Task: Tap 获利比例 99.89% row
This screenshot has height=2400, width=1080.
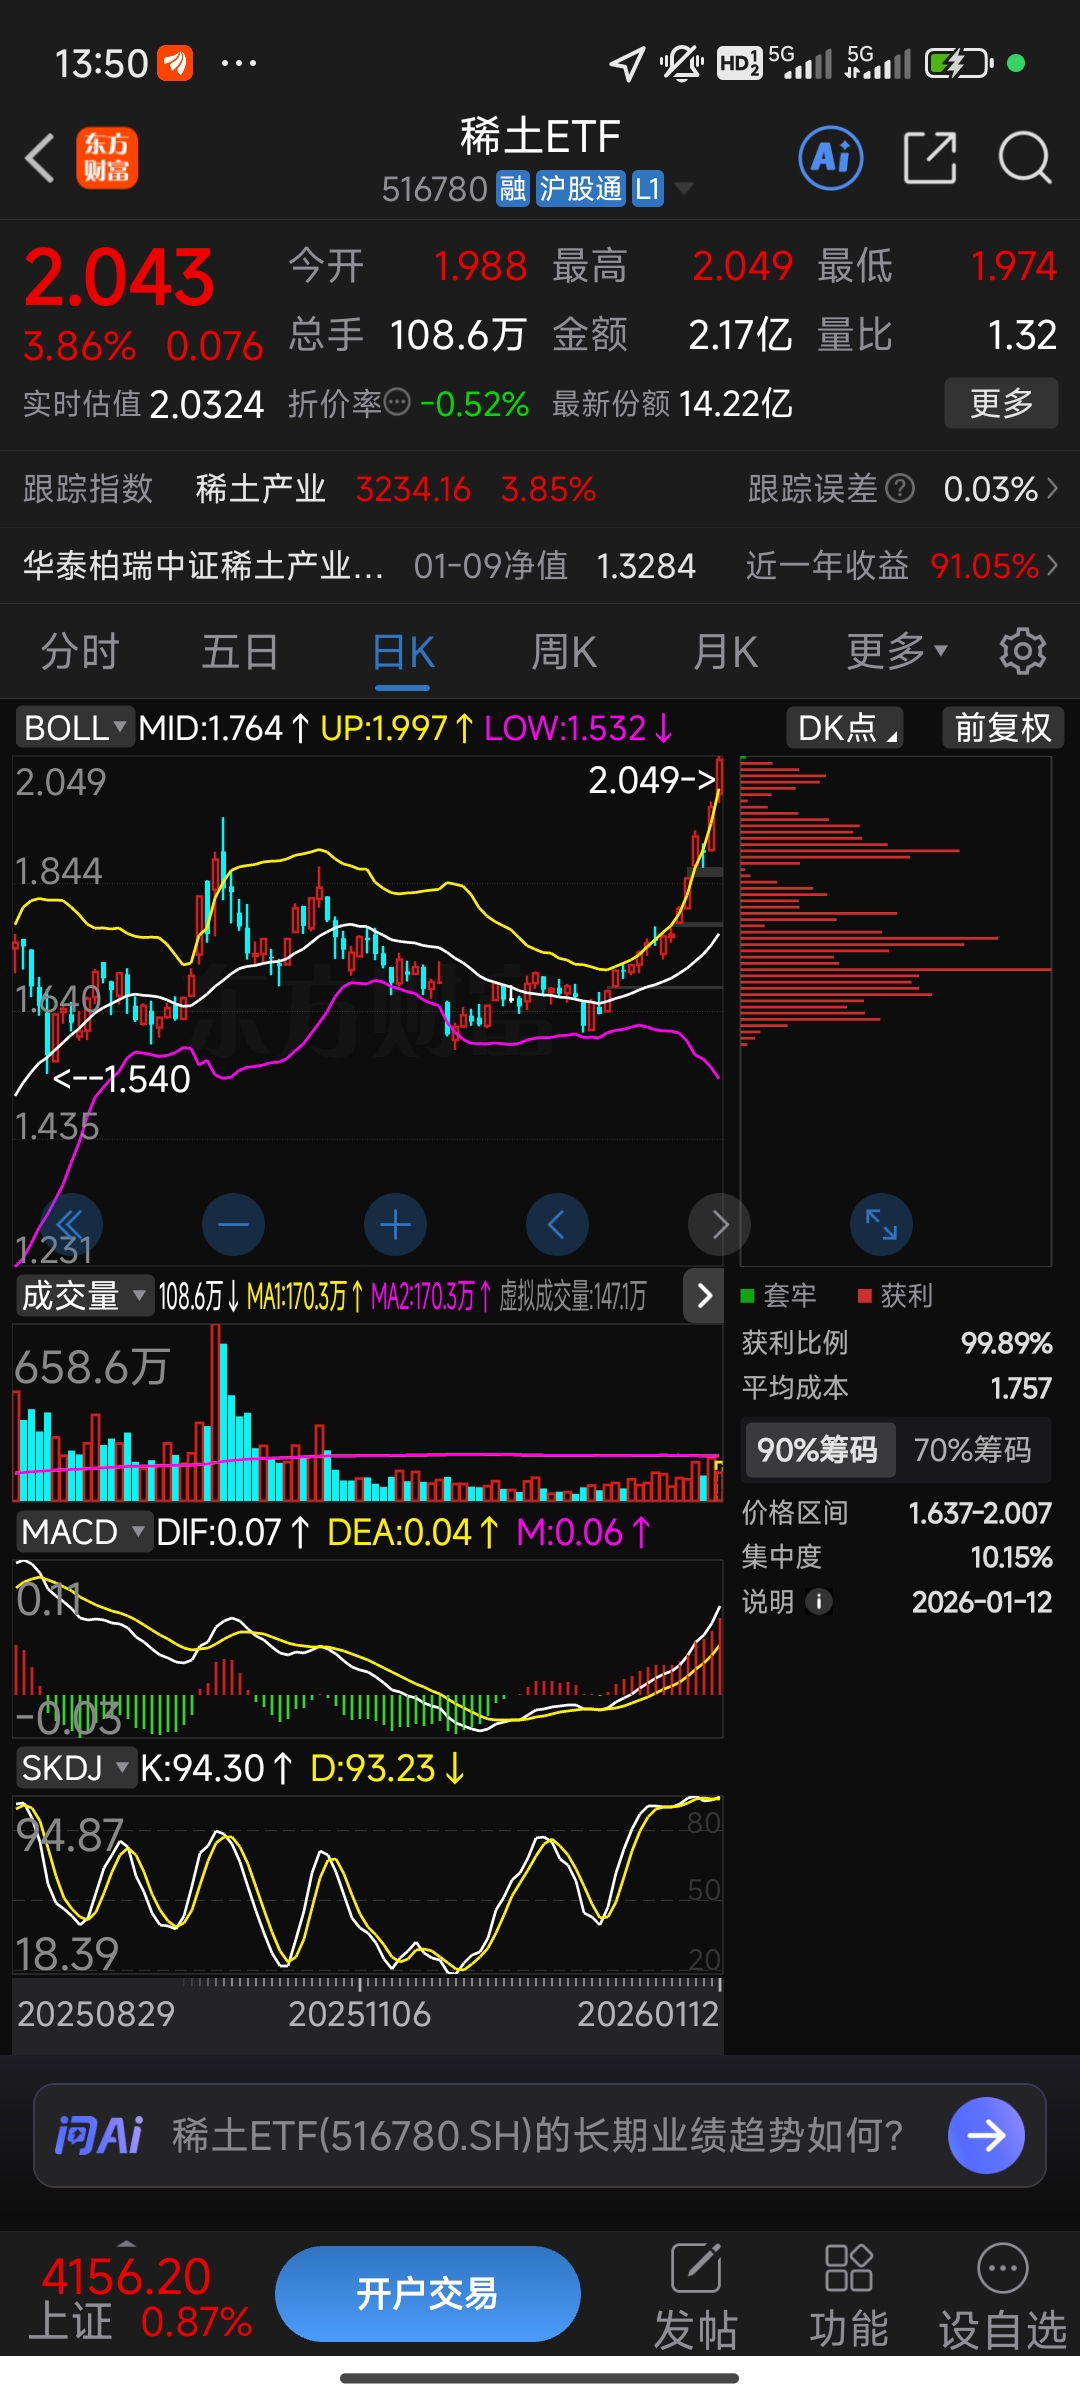Action: [x=896, y=1342]
